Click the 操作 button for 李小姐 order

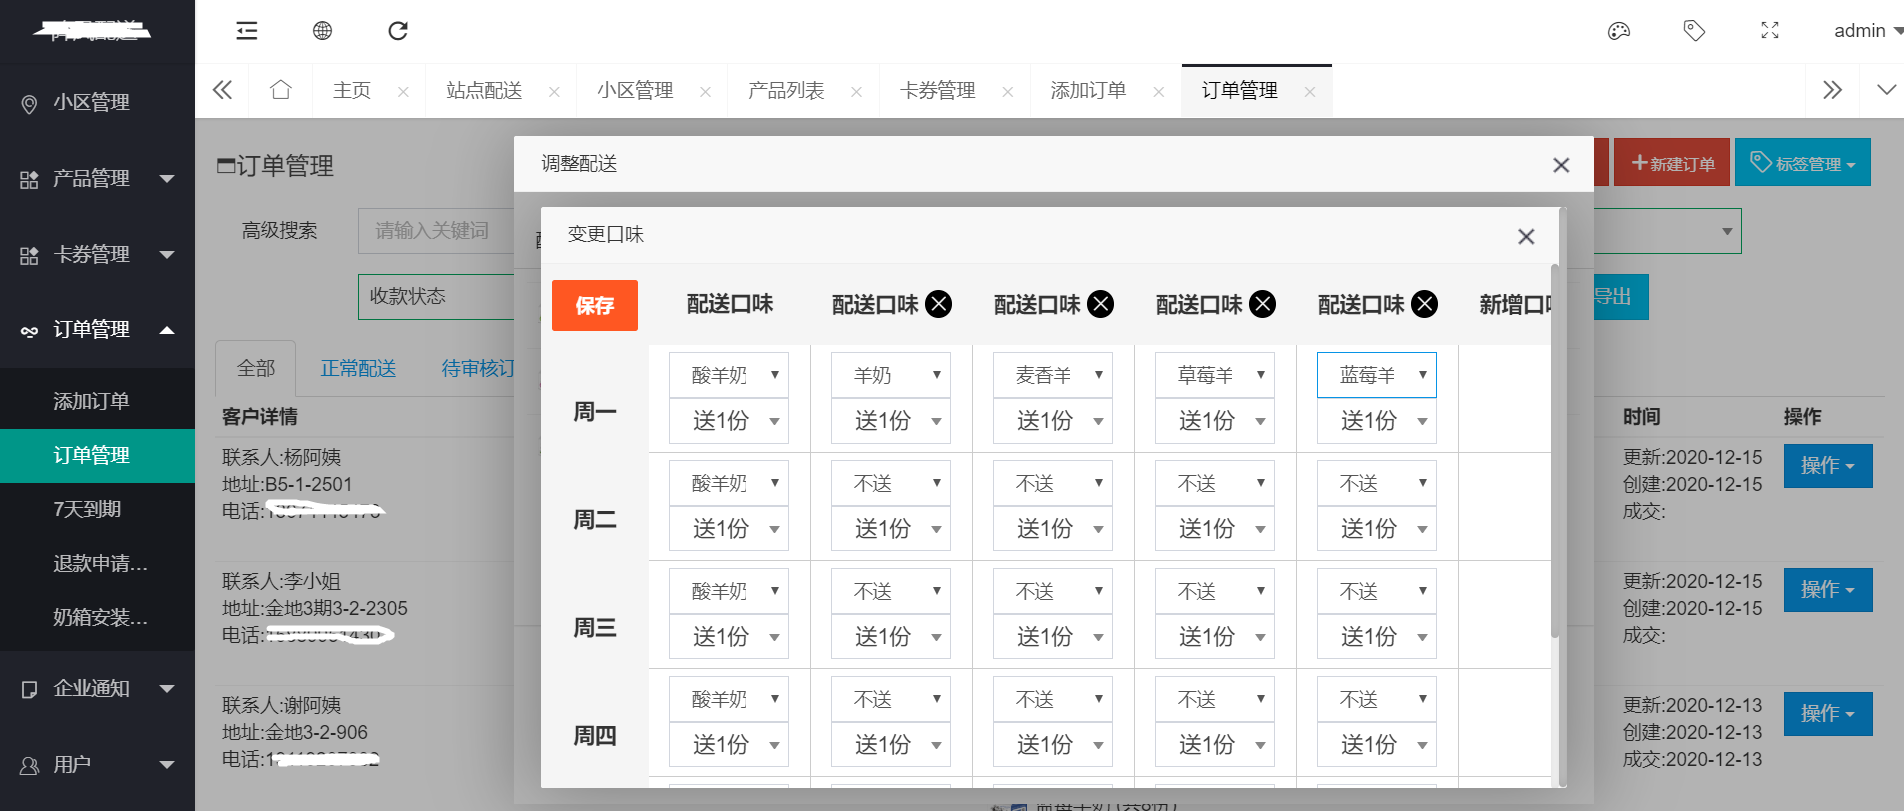click(x=1828, y=590)
